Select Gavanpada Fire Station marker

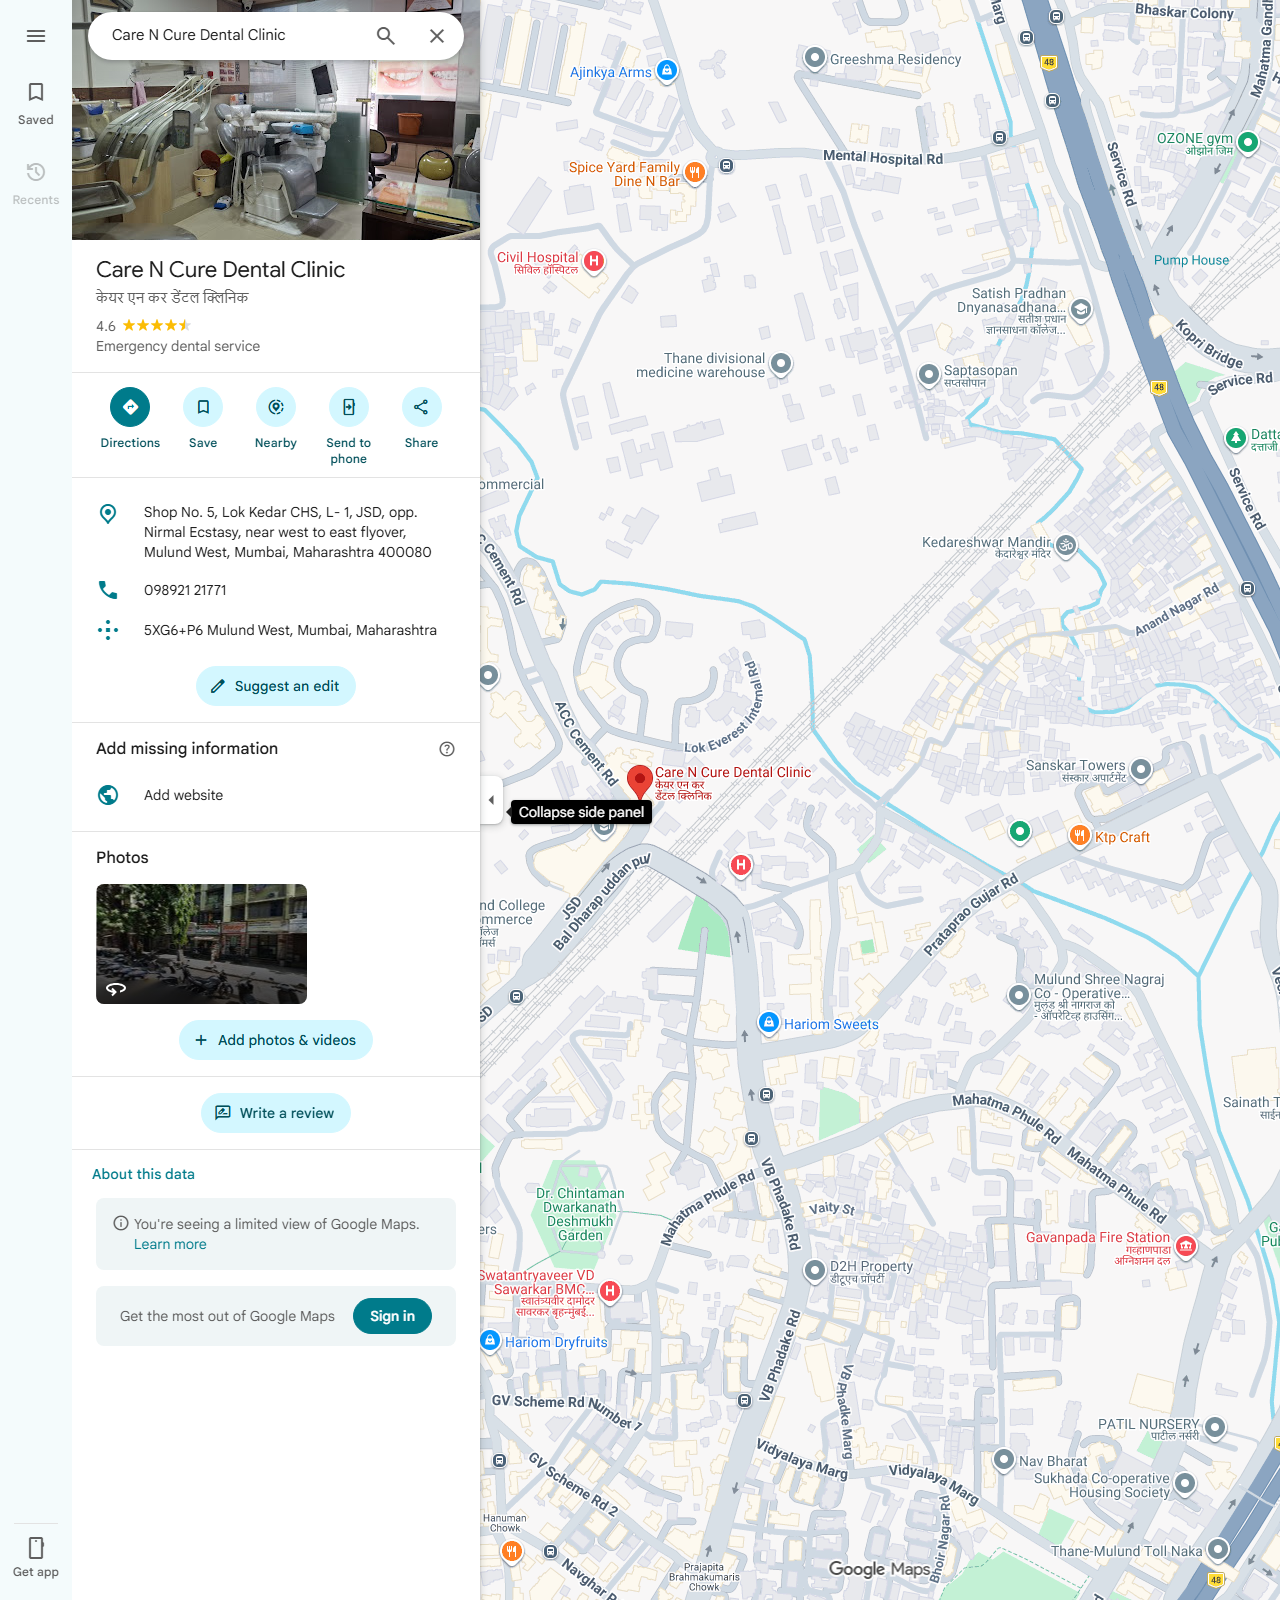click(x=1186, y=1246)
